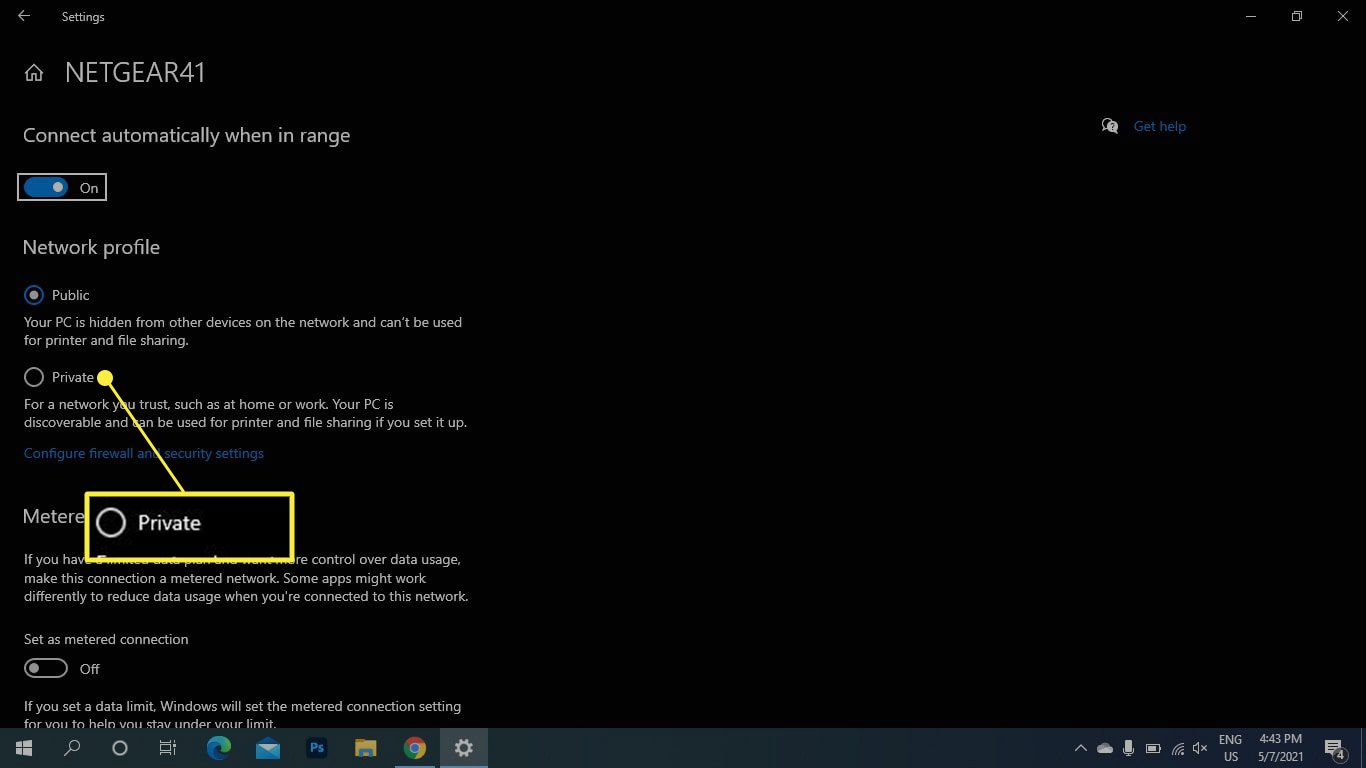Click the Get help chat bubble icon
Screen dimensions: 1366x768
point(1109,126)
